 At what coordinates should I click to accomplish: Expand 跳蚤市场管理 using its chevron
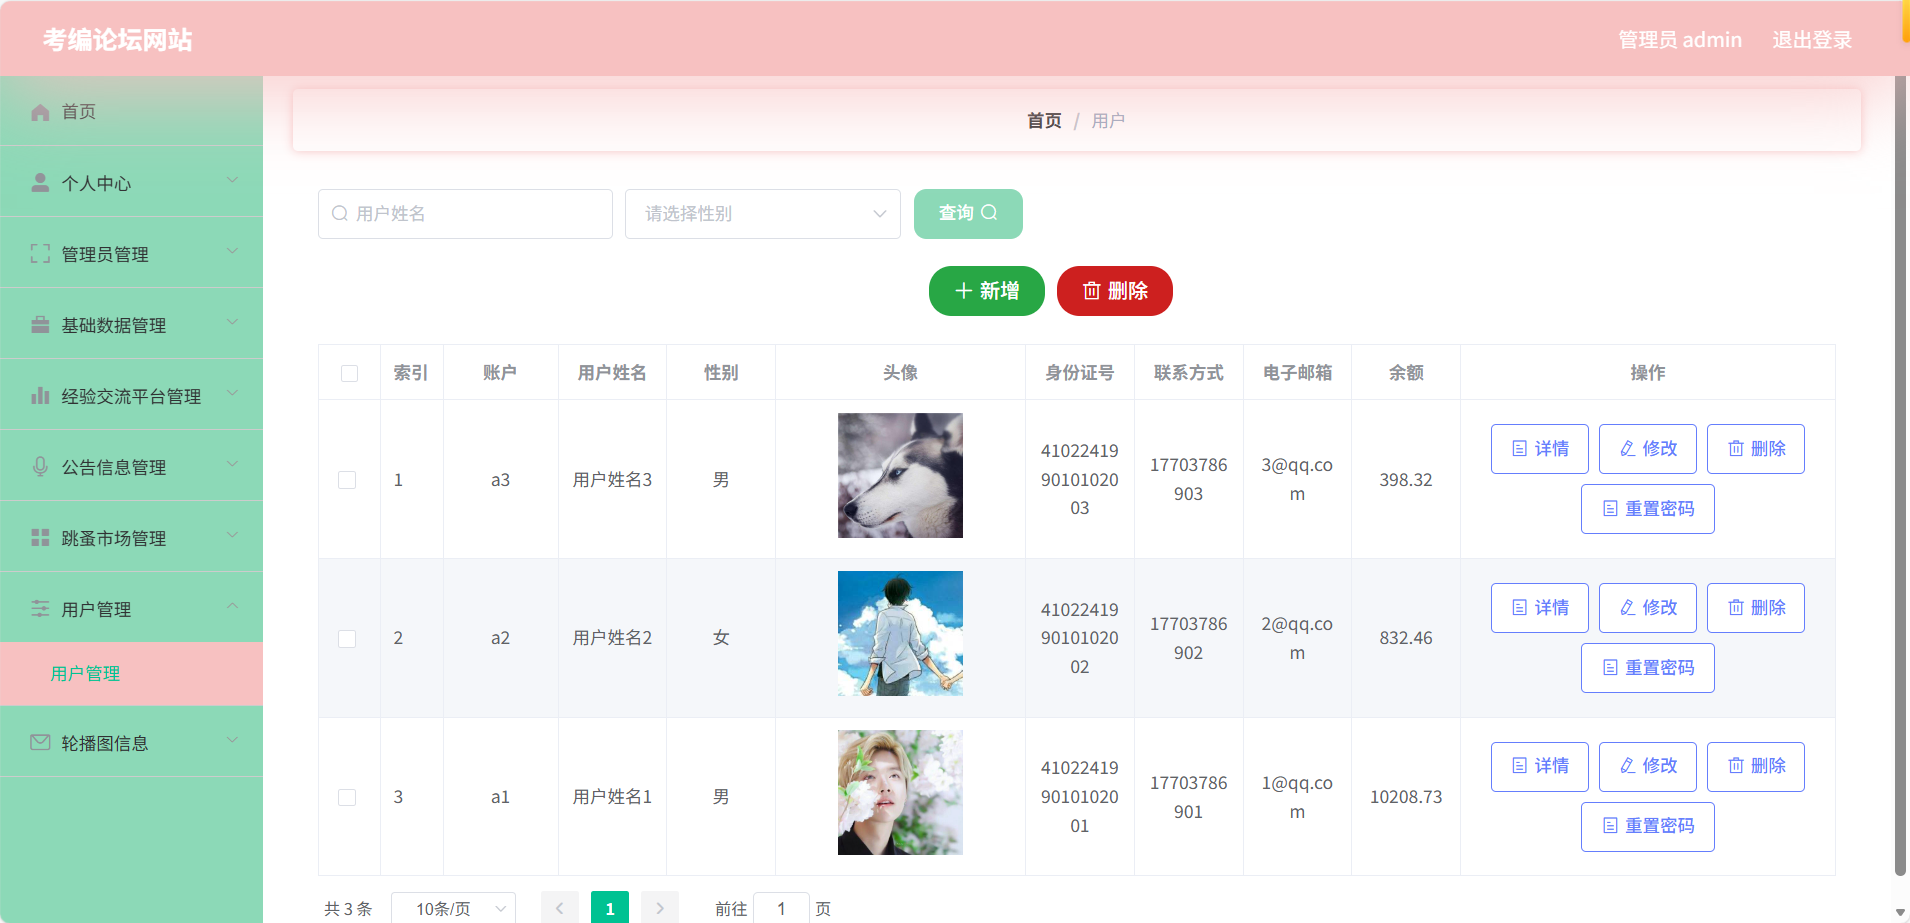click(x=232, y=535)
